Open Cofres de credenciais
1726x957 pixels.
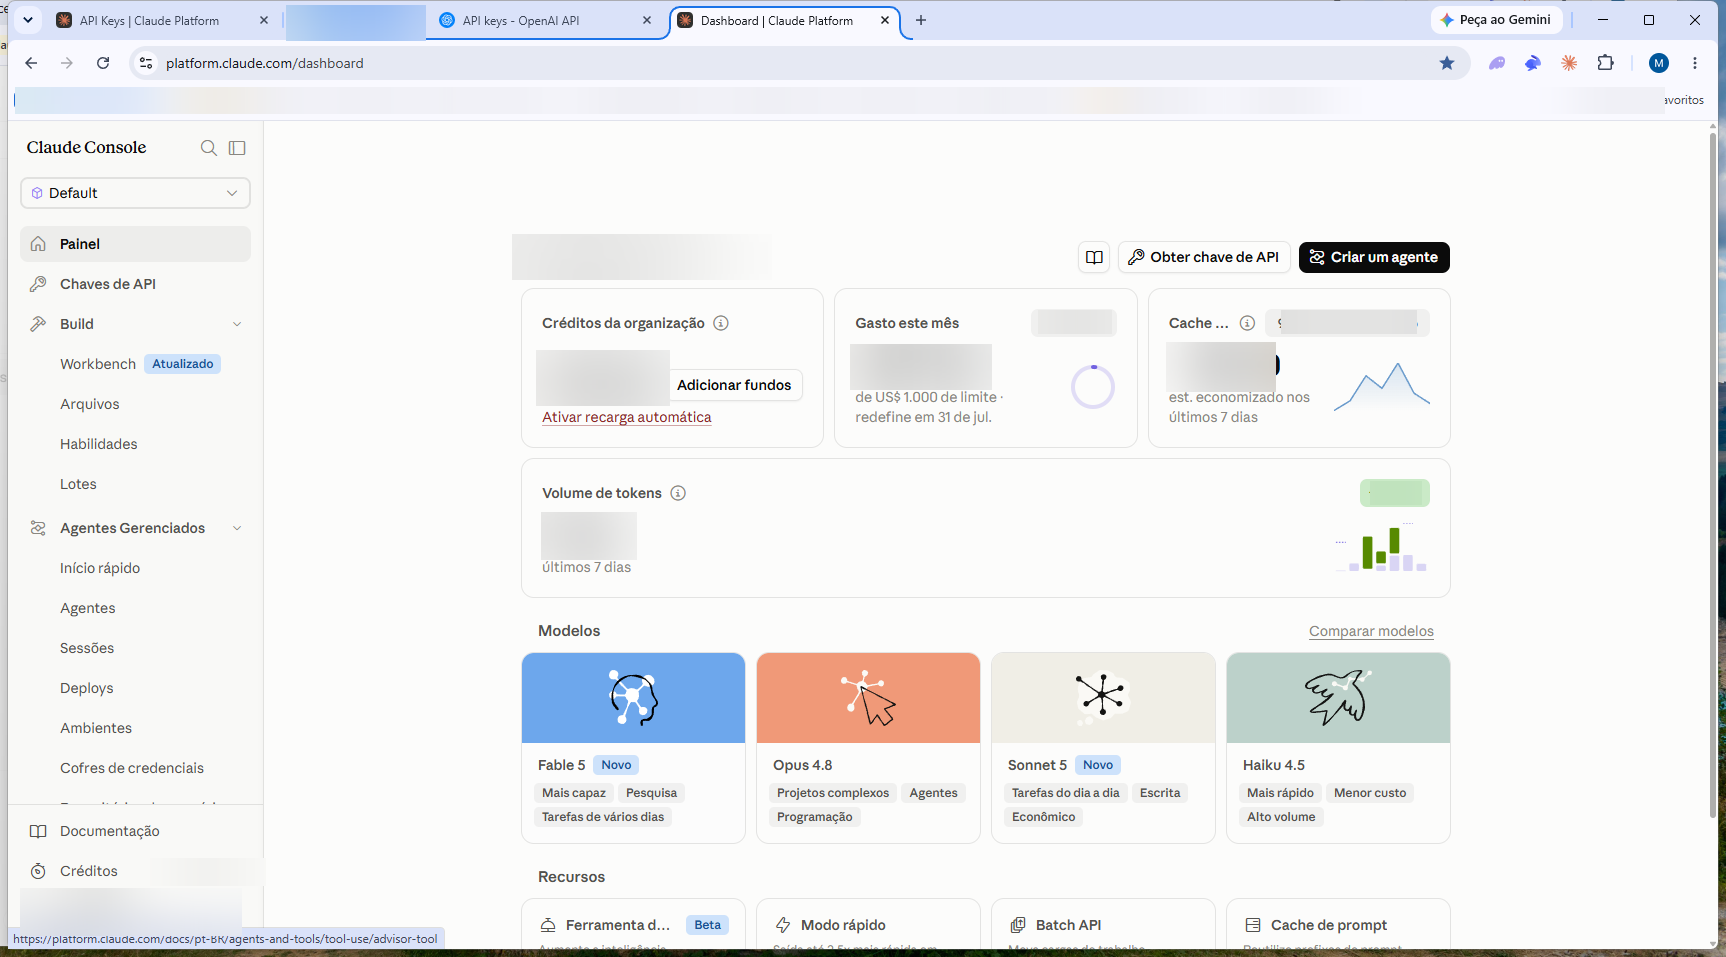132,768
